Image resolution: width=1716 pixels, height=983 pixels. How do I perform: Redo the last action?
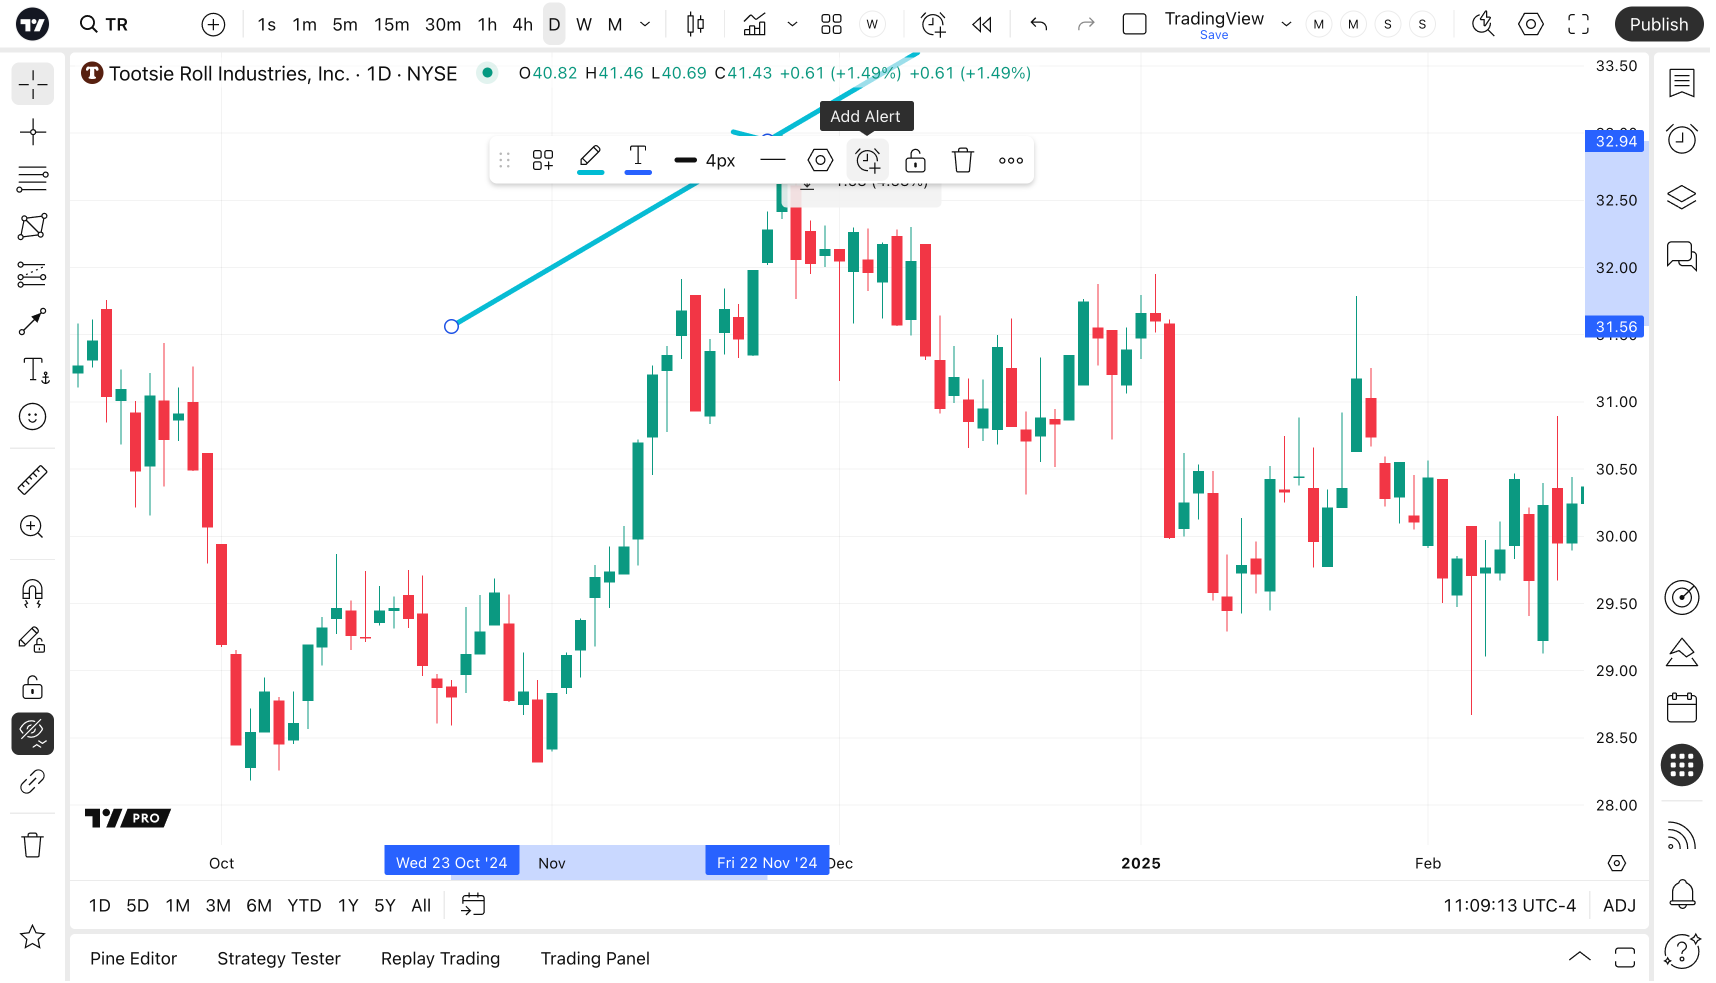point(1086,24)
